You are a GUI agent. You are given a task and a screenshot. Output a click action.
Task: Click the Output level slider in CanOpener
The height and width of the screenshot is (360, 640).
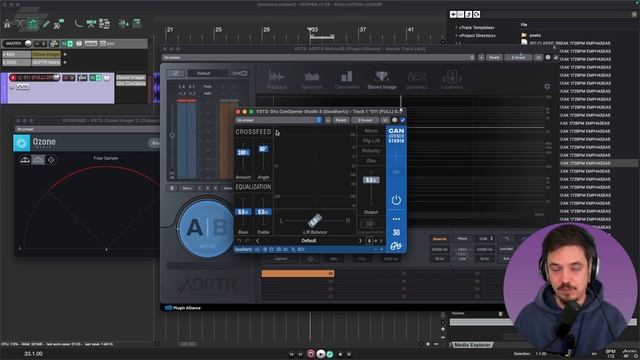[371, 180]
